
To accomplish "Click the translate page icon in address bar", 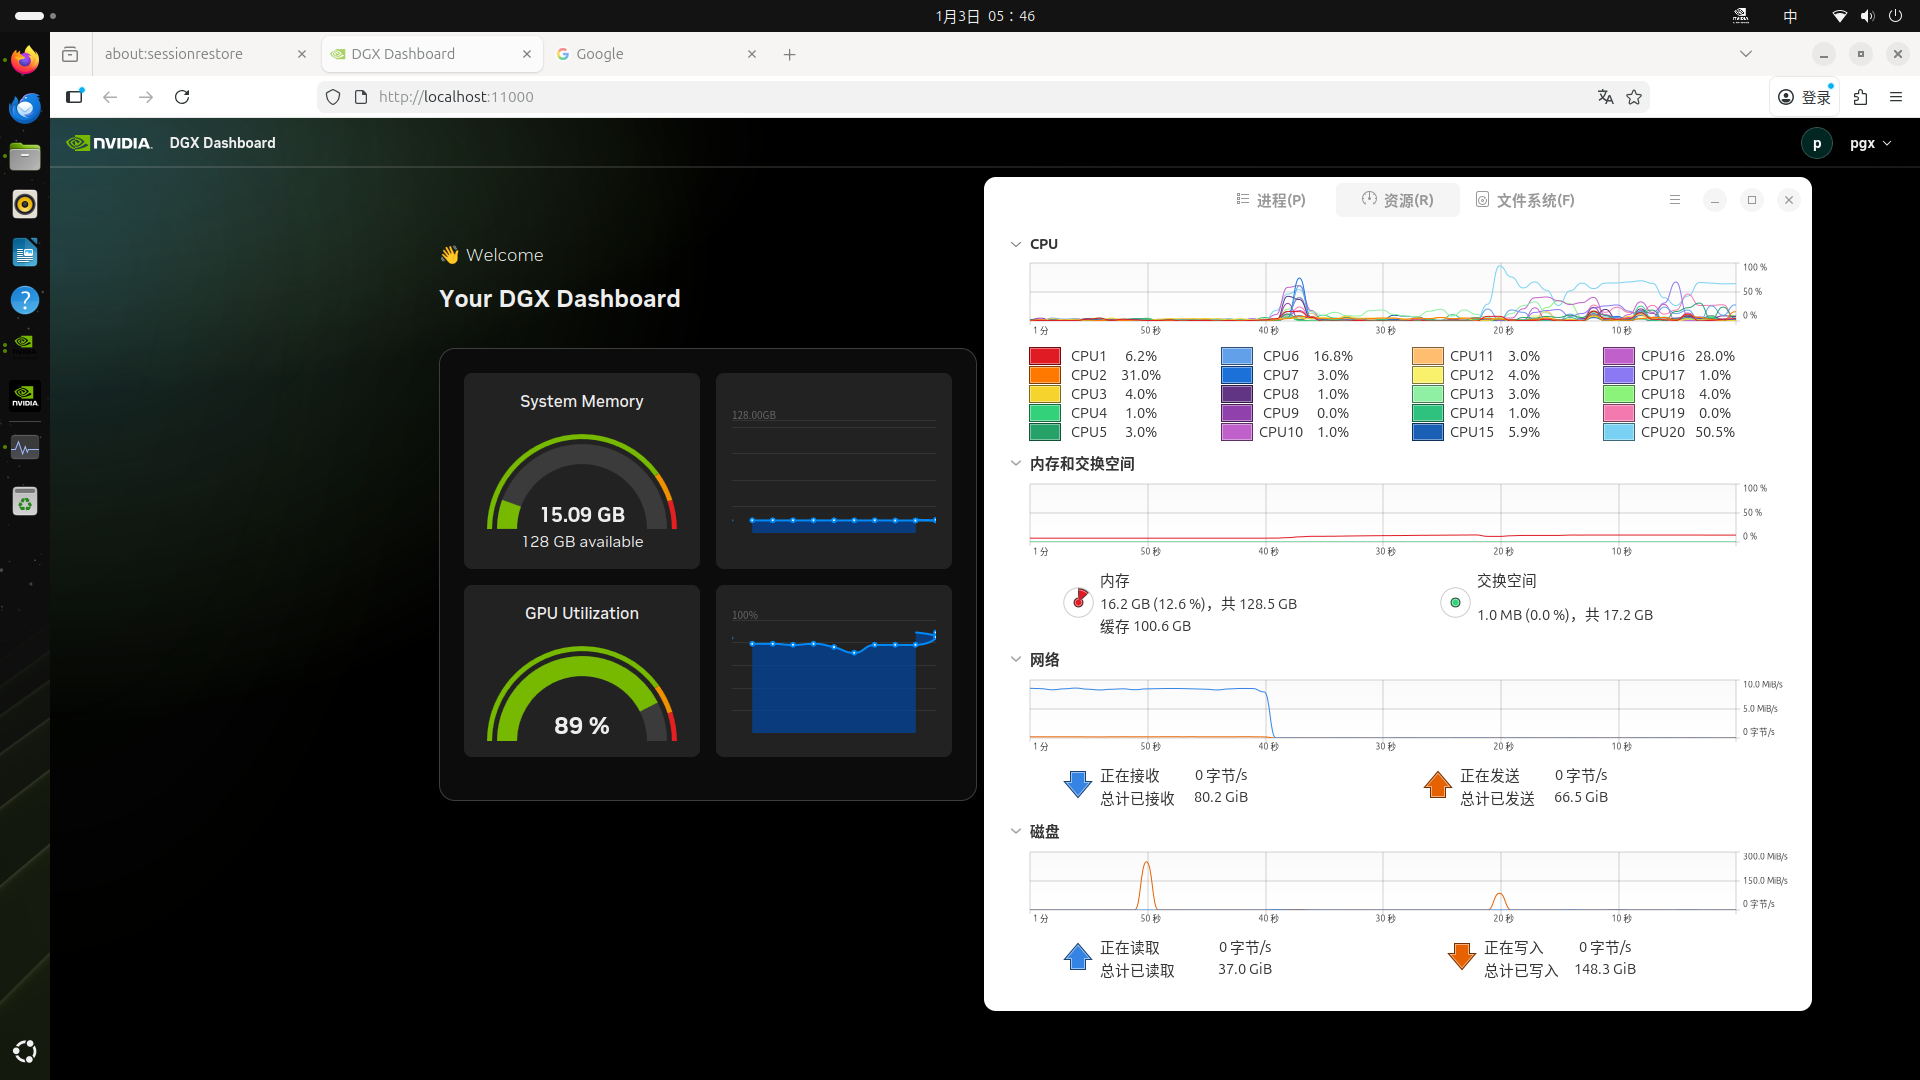I will (1605, 97).
